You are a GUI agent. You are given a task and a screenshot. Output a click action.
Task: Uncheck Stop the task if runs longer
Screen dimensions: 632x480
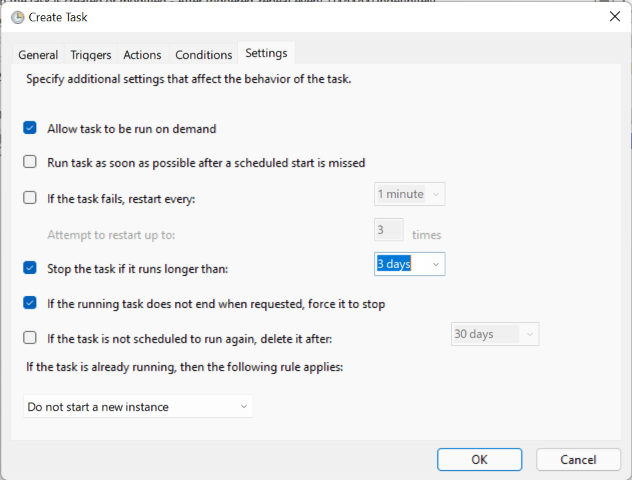[x=30, y=269]
